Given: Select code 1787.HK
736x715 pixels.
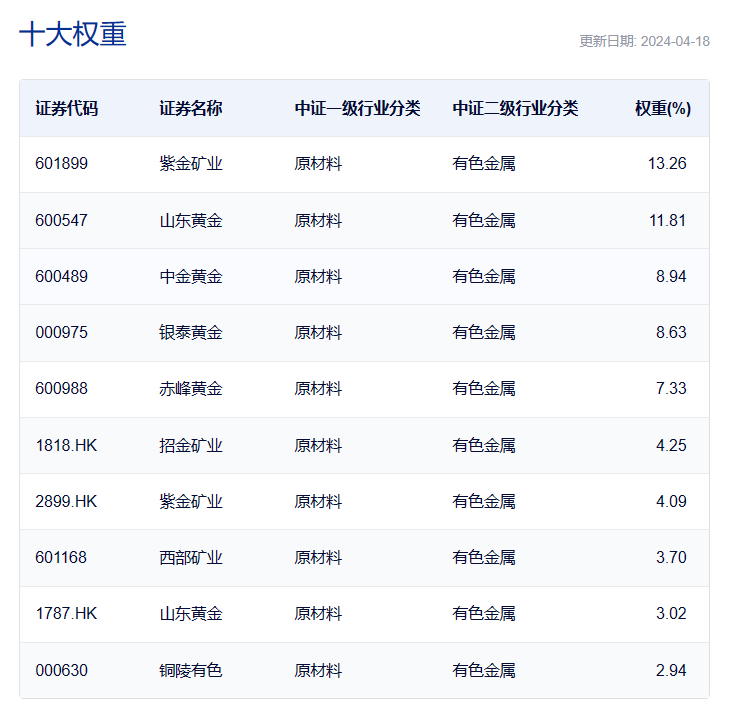Looking at the screenshot, I should 66,613.
